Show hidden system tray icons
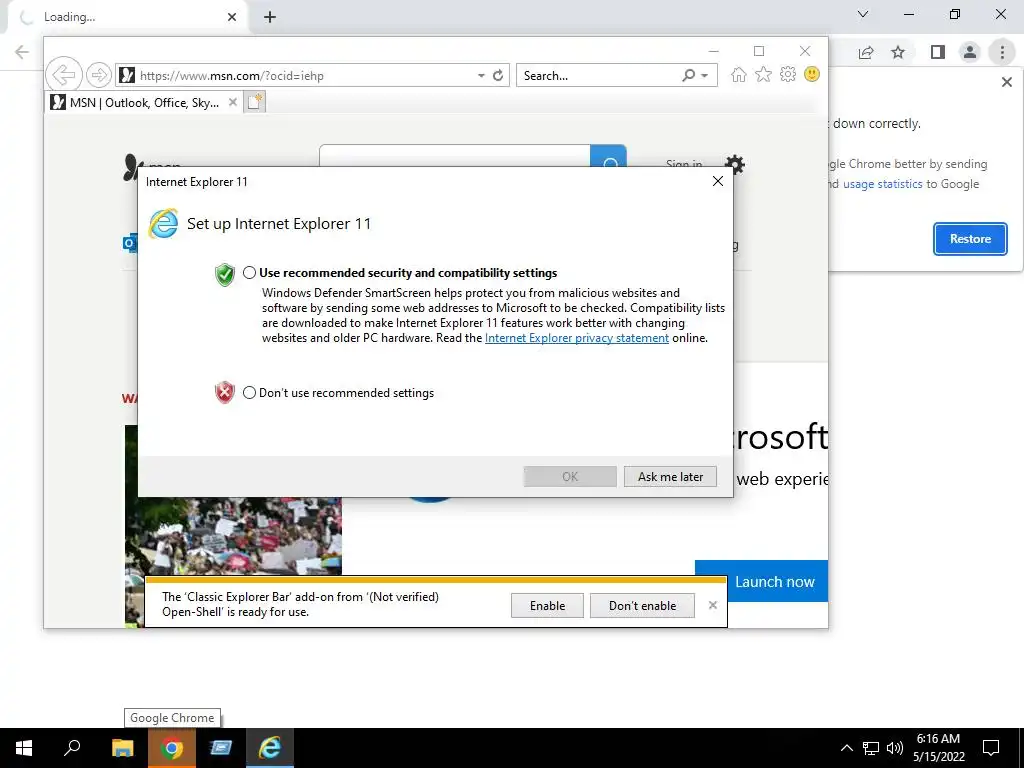The height and width of the screenshot is (768, 1024). [846, 748]
